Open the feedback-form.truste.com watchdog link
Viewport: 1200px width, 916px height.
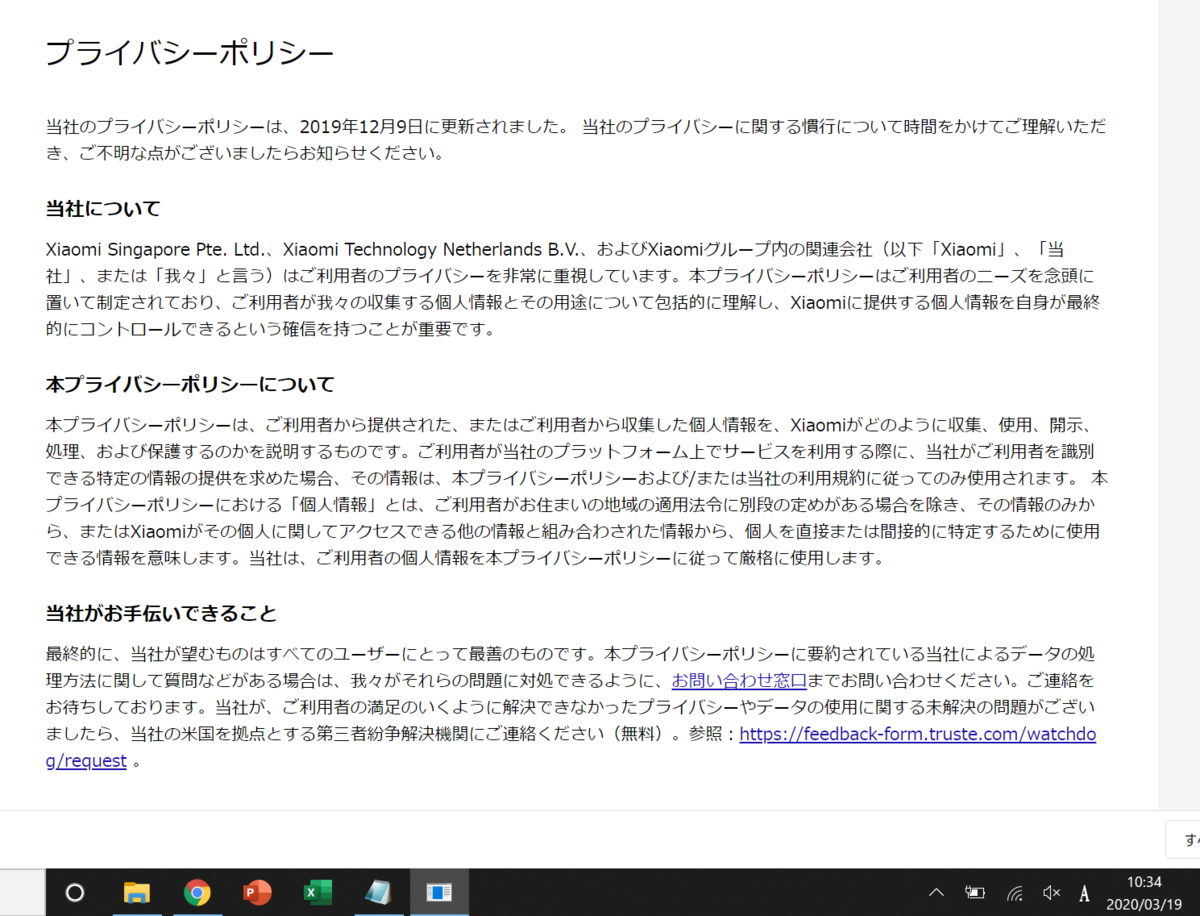918,734
